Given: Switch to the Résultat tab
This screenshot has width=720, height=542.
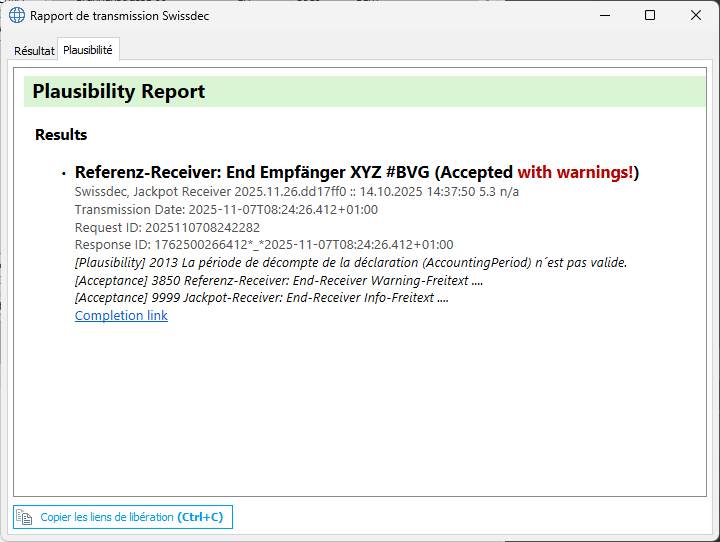Looking at the screenshot, I should pos(34,50).
